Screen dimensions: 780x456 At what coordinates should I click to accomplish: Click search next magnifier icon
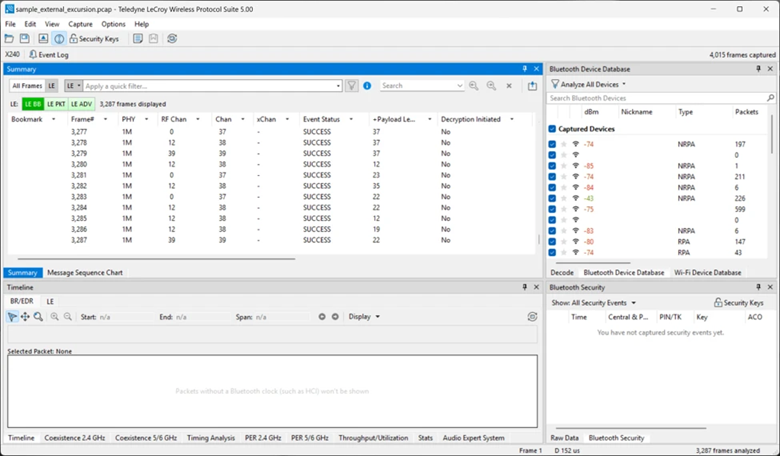(491, 86)
